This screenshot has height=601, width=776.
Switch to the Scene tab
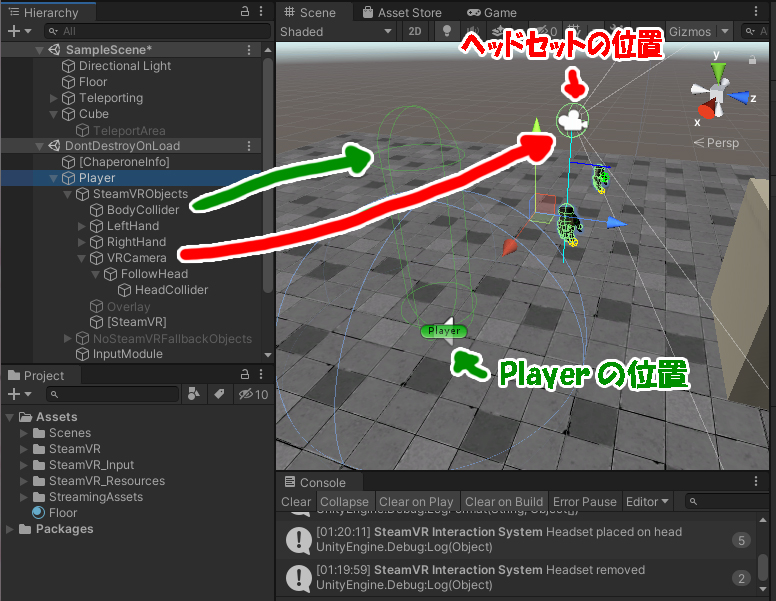coord(310,12)
